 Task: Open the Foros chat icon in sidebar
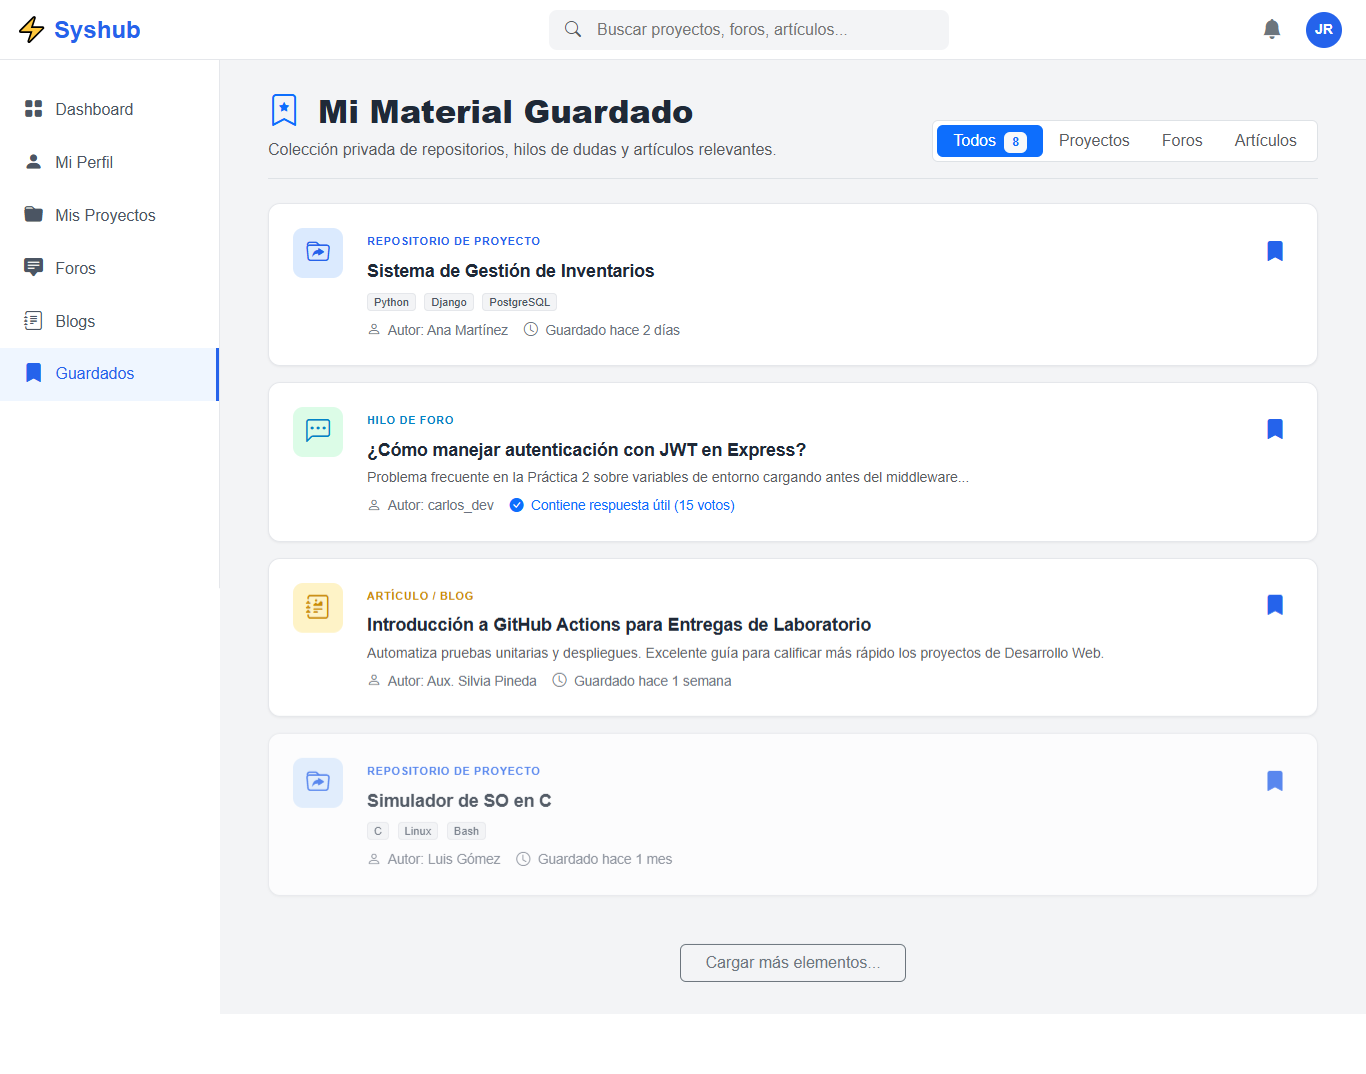click(33, 267)
